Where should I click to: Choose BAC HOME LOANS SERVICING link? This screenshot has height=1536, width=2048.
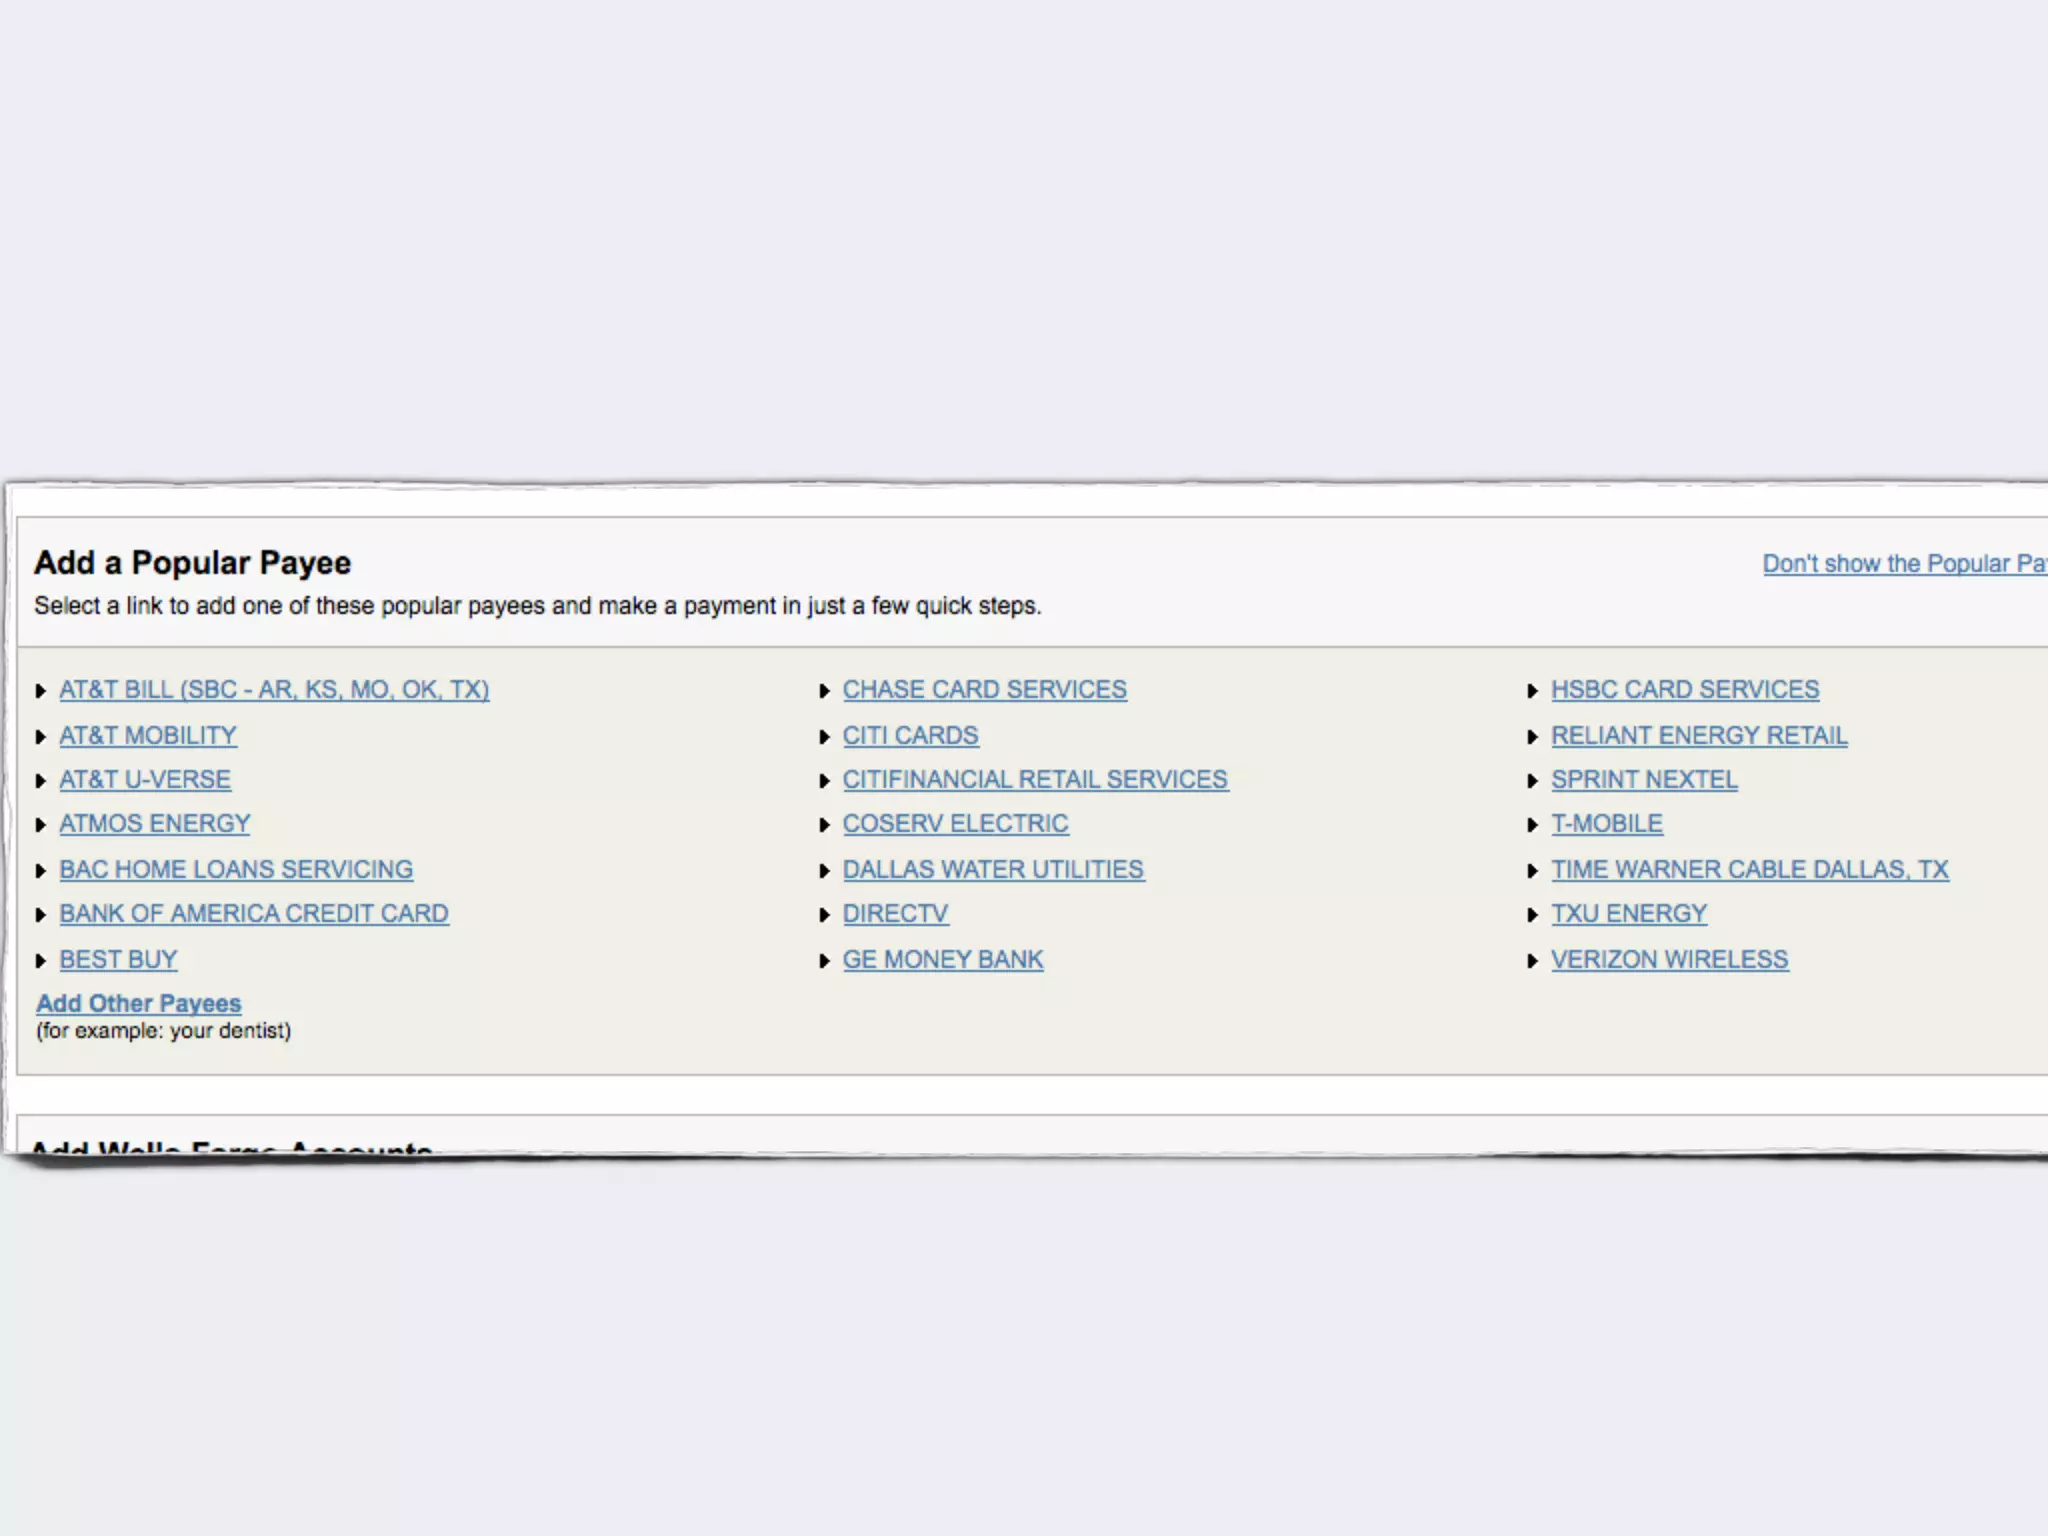click(236, 870)
